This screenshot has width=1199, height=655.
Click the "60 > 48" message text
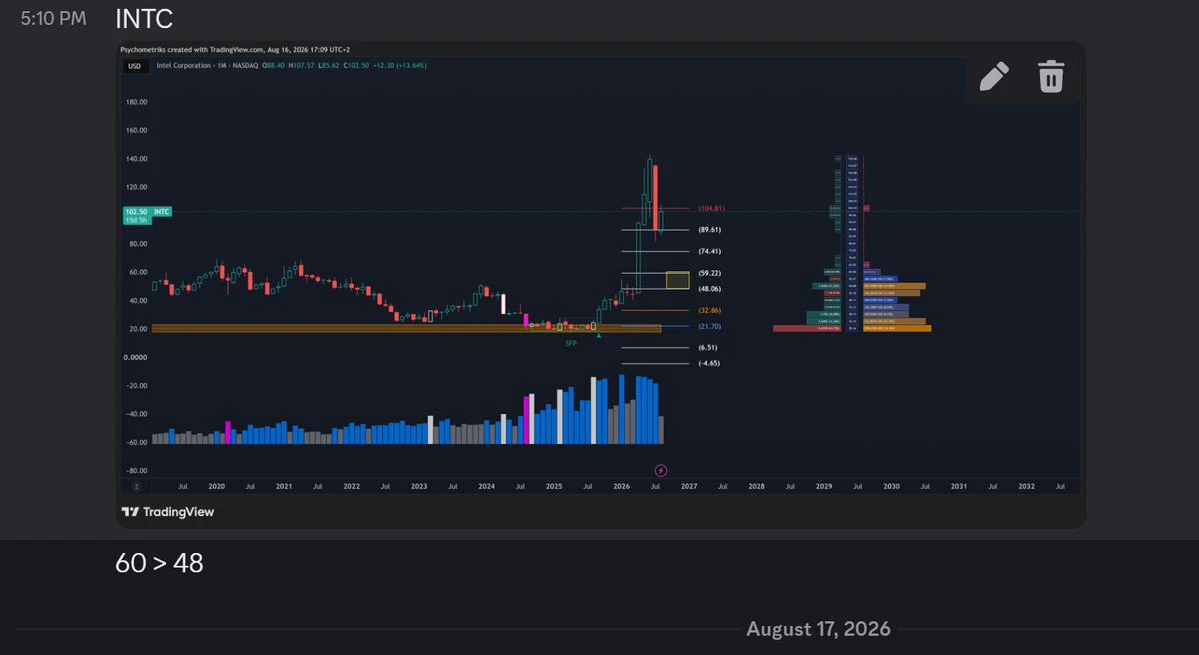click(159, 563)
